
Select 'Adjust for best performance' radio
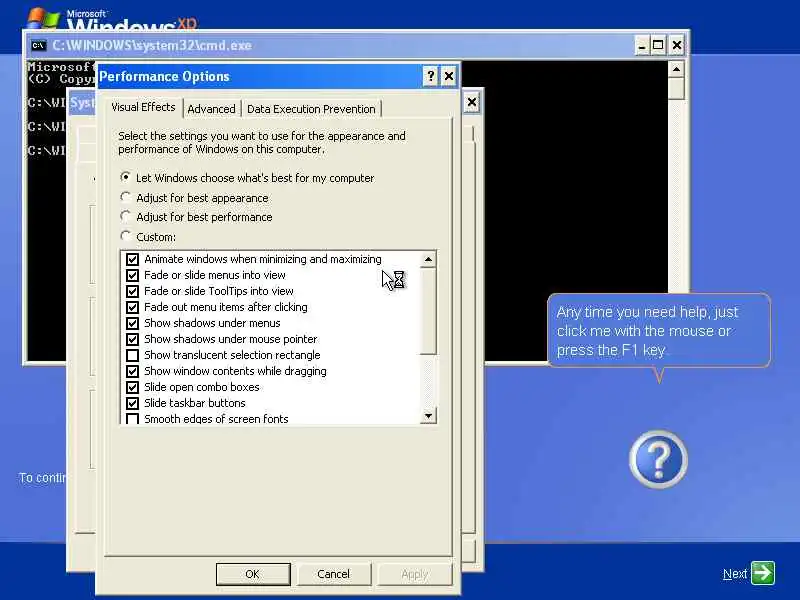pyautogui.click(x=125, y=217)
